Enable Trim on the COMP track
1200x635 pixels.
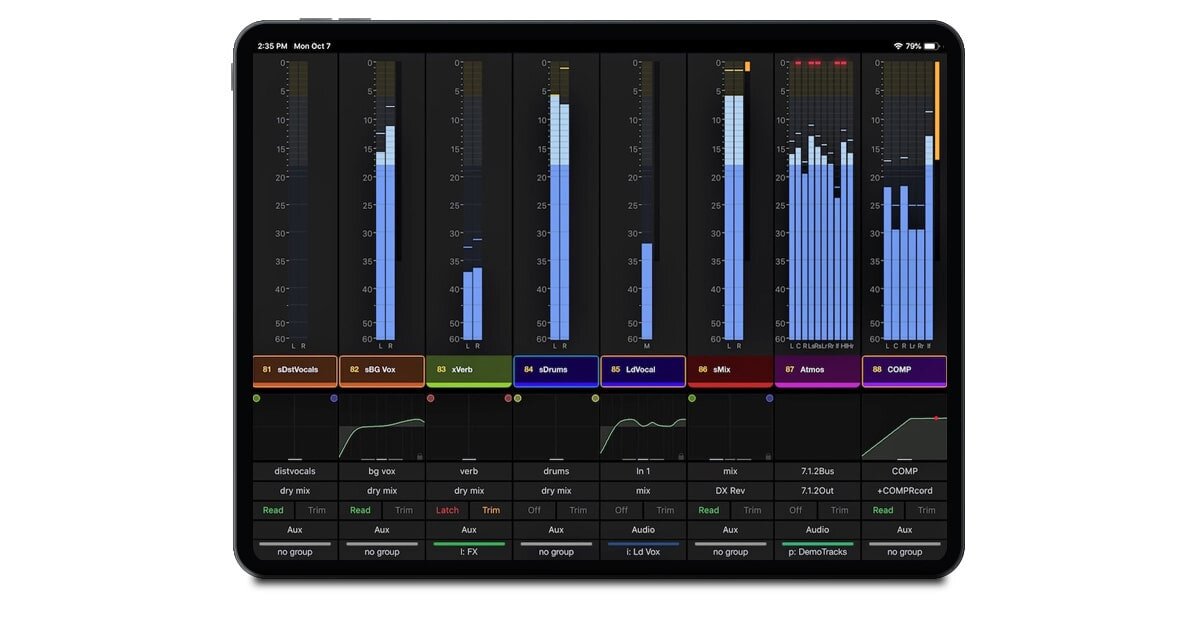(x=927, y=510)
